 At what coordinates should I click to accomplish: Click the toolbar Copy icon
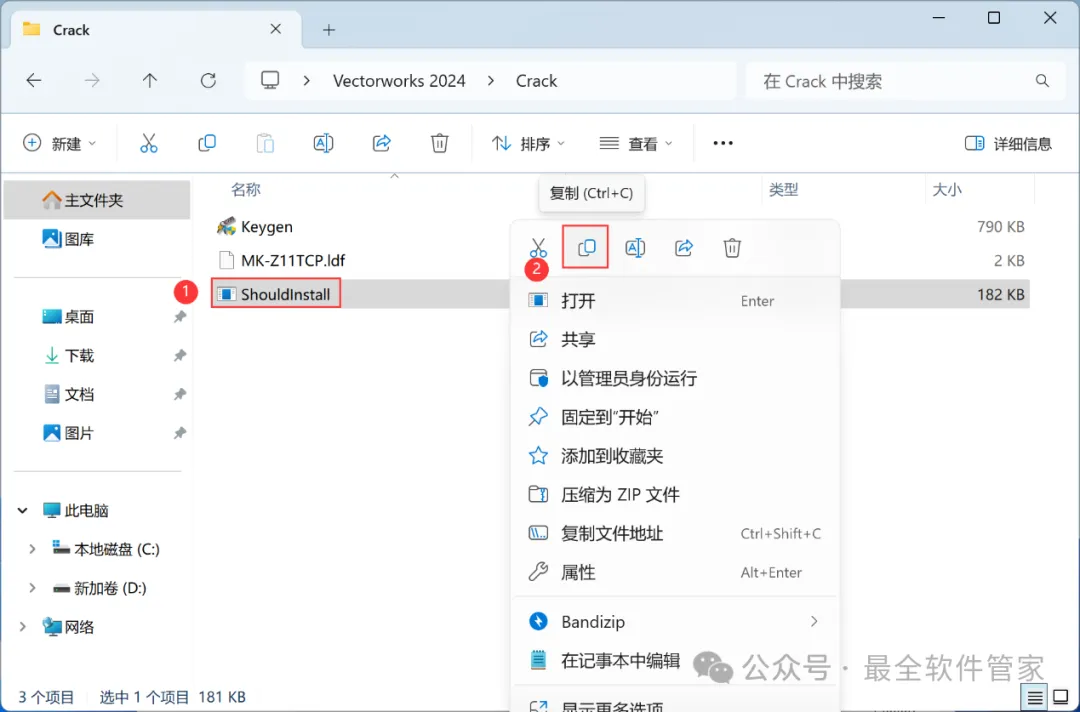point(207,143)
